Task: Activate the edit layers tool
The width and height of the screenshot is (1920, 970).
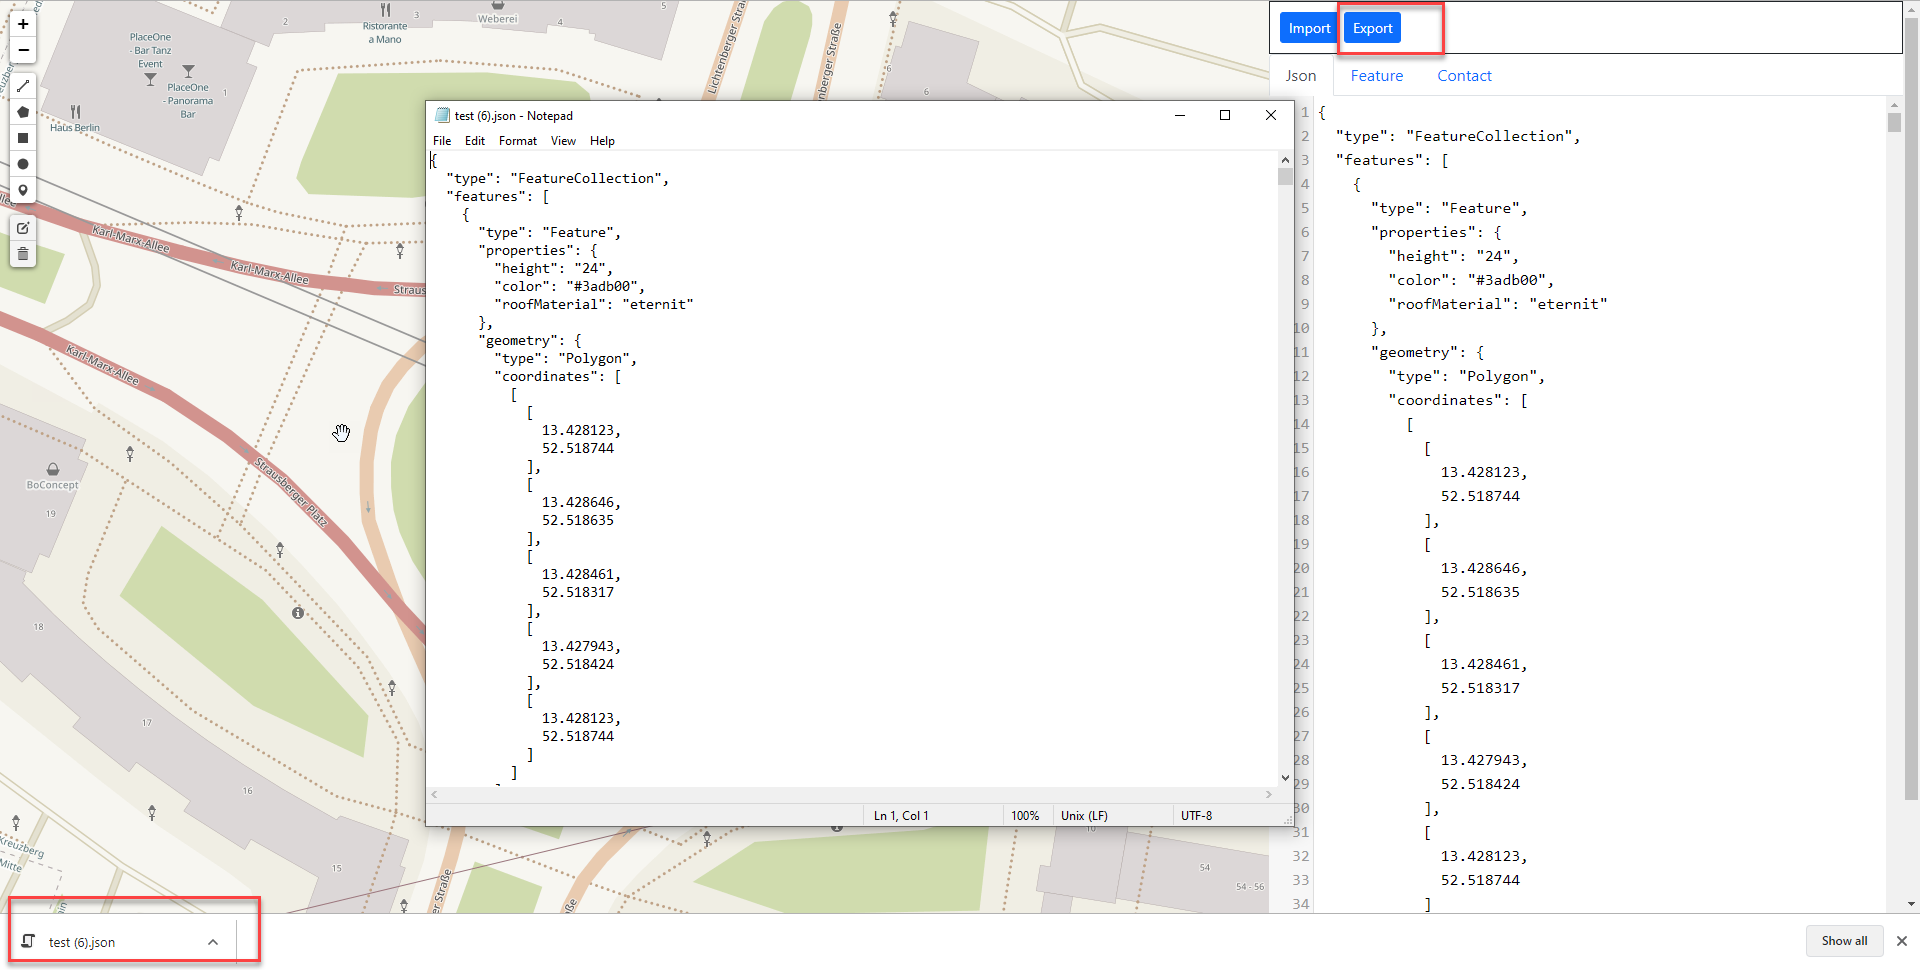Action: 23,228
